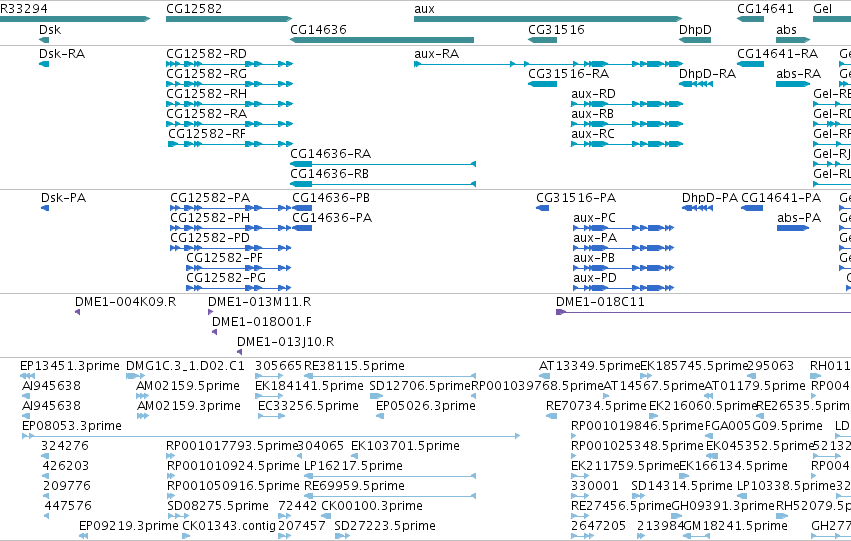The width and height of the screenshot is (851, 541).
Task: Select the long aux gene bar
Action: [548, 20]
